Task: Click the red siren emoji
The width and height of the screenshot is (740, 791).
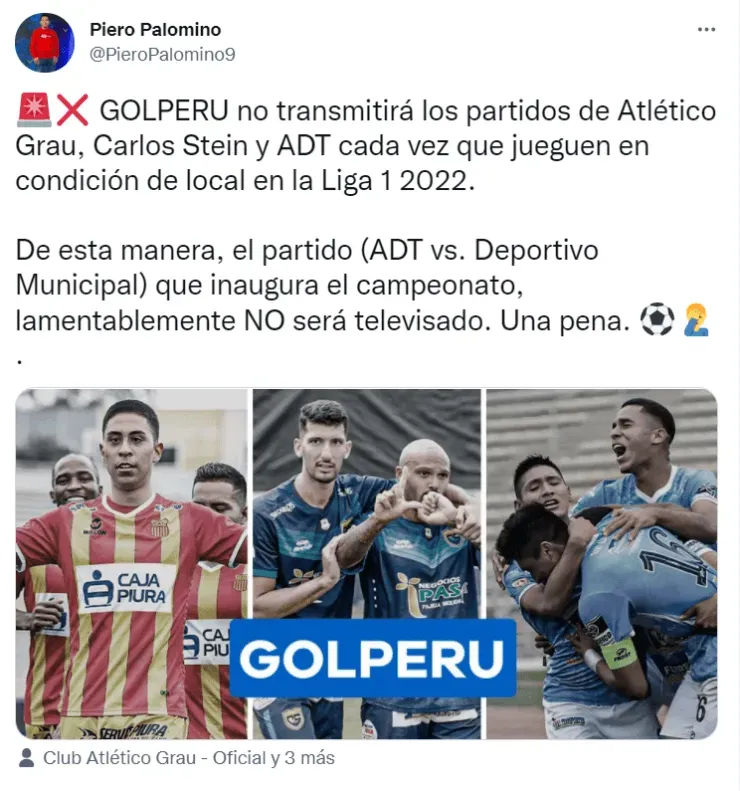Action: 34,110
